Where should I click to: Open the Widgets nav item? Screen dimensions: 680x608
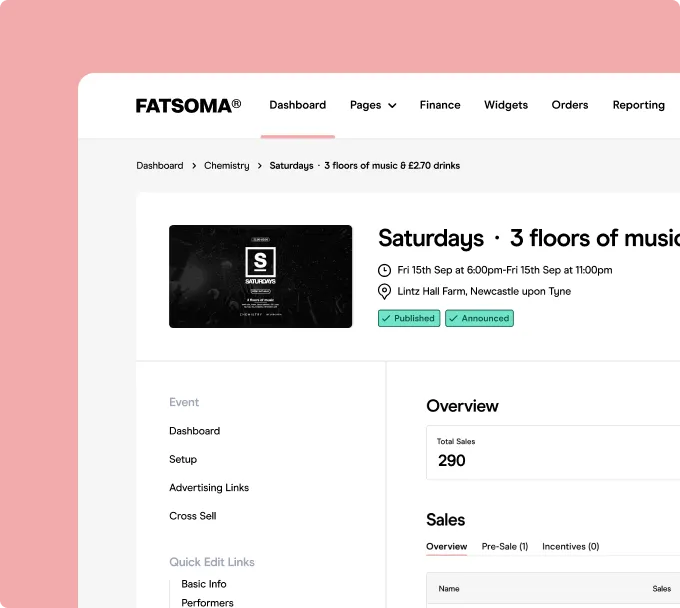point(506,105)
